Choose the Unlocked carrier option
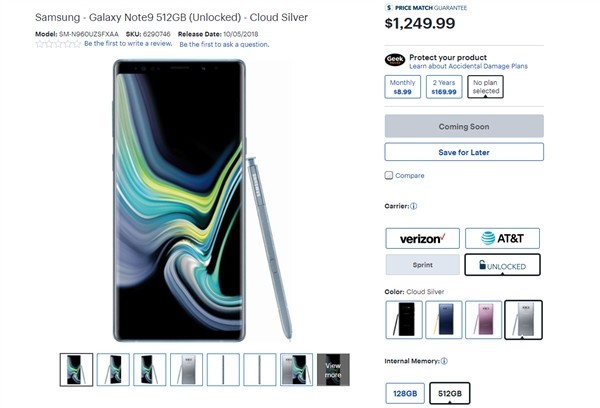 [x=502, y=265]
